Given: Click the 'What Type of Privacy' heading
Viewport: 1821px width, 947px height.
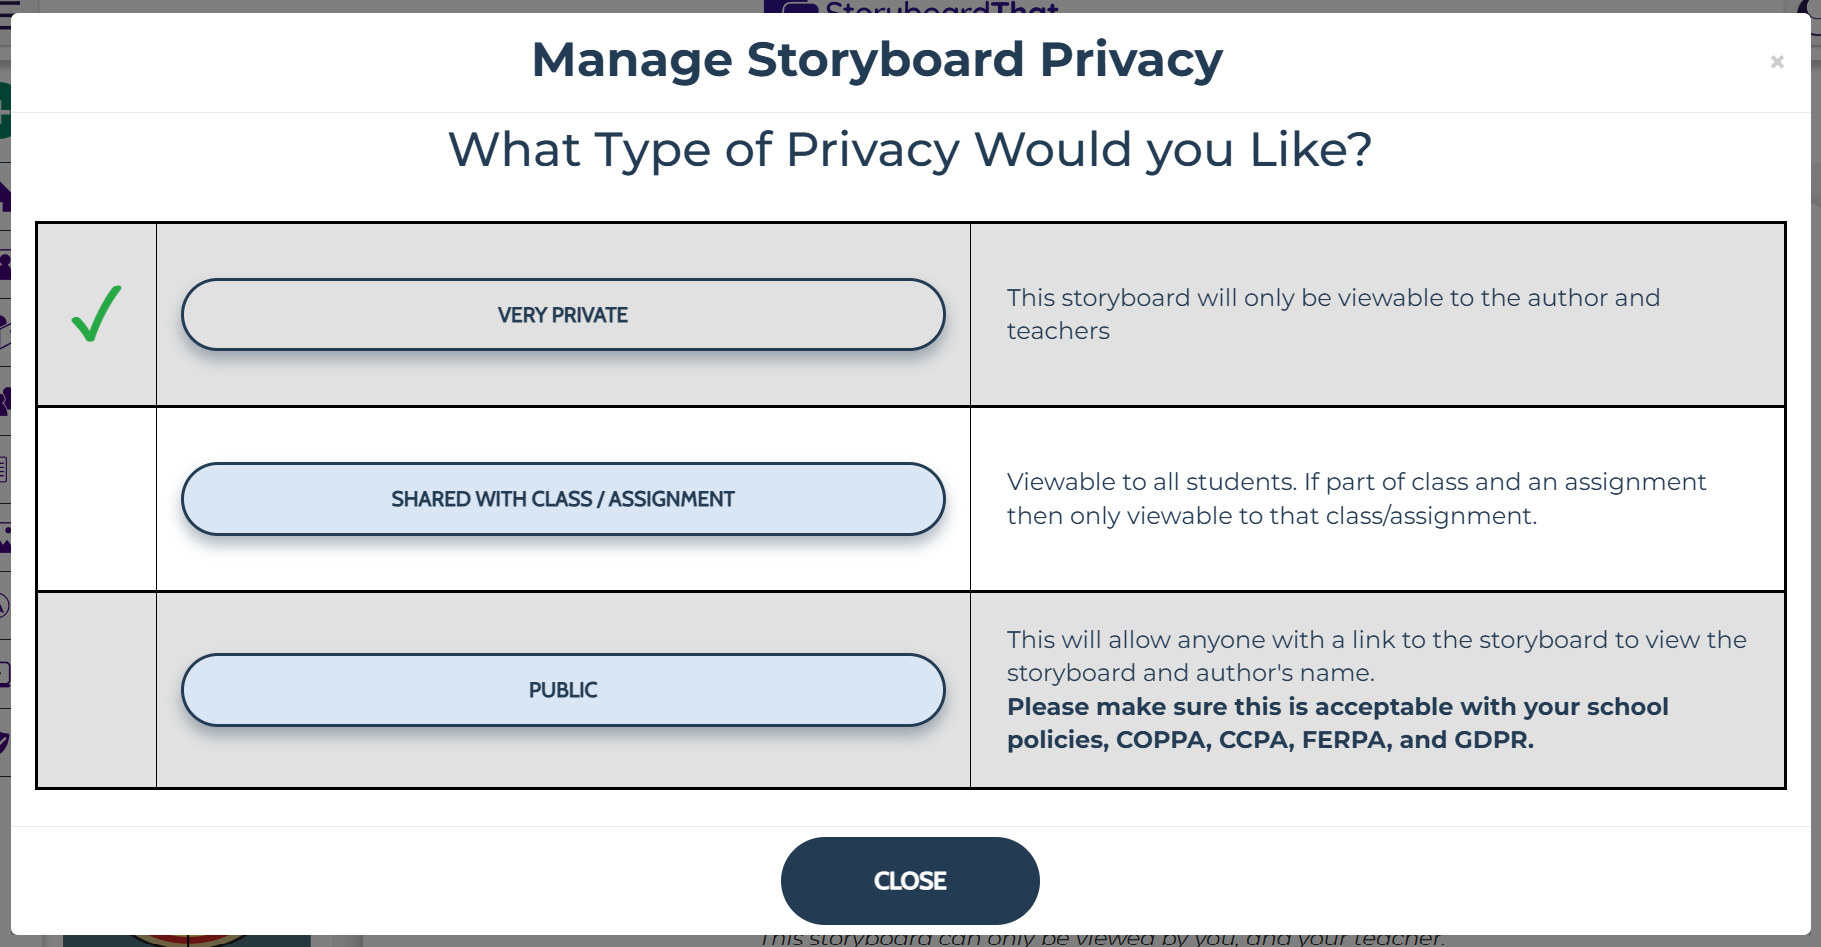Looking at the screenshot, I should 910,150.
